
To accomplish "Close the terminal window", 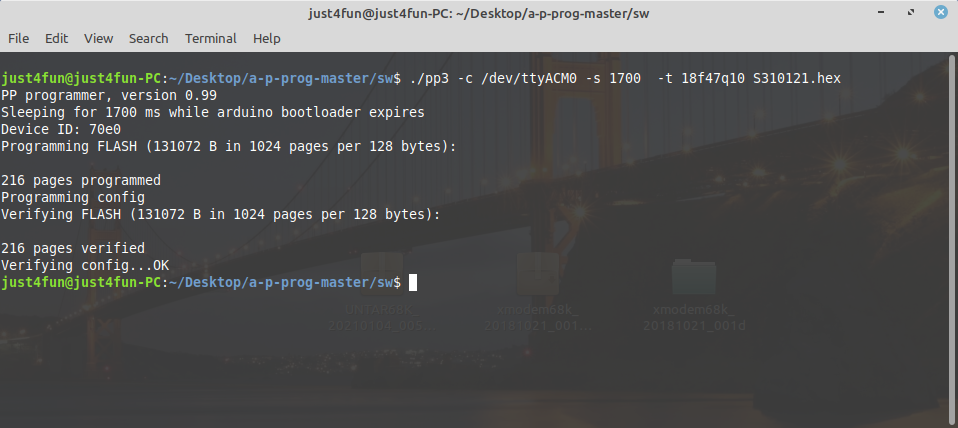I will pos(941,12).
